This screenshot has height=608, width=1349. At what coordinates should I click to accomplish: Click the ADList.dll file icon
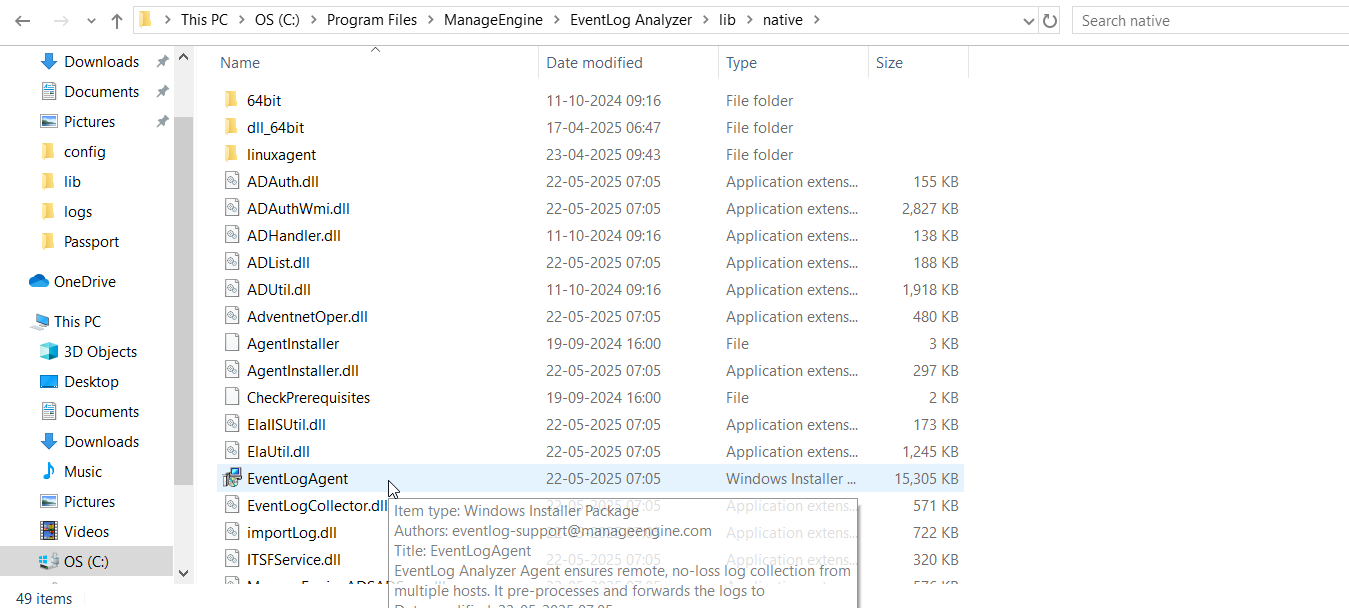231,263
